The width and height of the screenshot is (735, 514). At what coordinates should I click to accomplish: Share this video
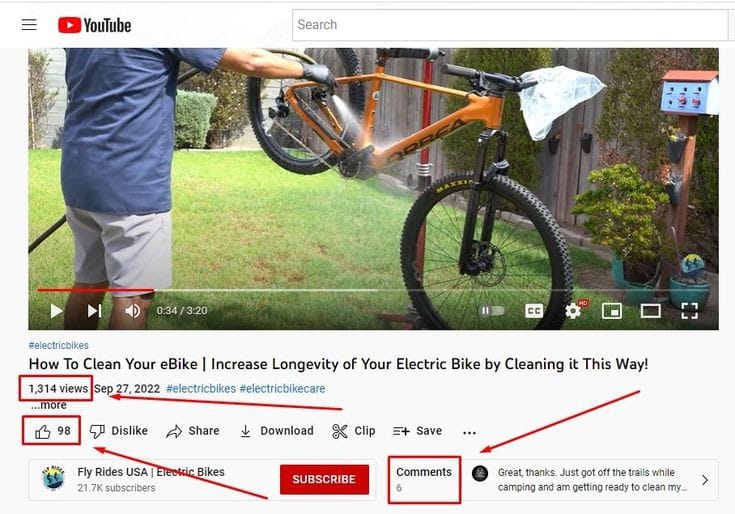click(193, 431)
